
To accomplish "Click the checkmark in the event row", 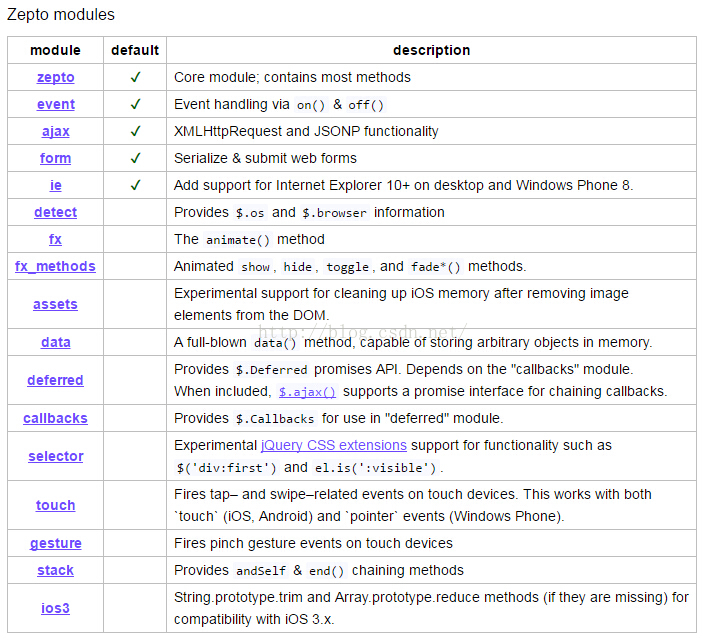I will click(x=135, y=104).
